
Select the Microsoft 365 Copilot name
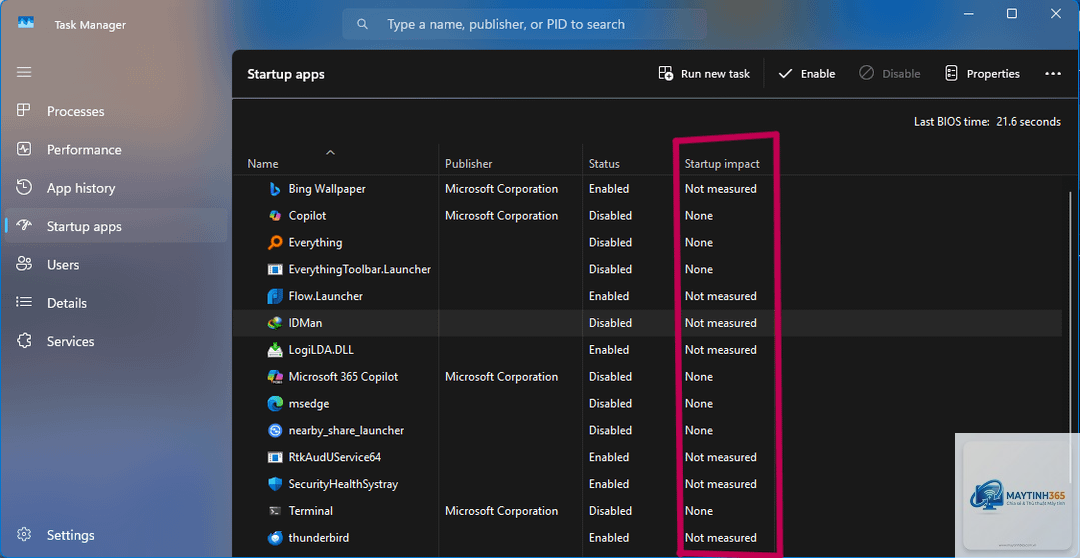click(344, 377)
